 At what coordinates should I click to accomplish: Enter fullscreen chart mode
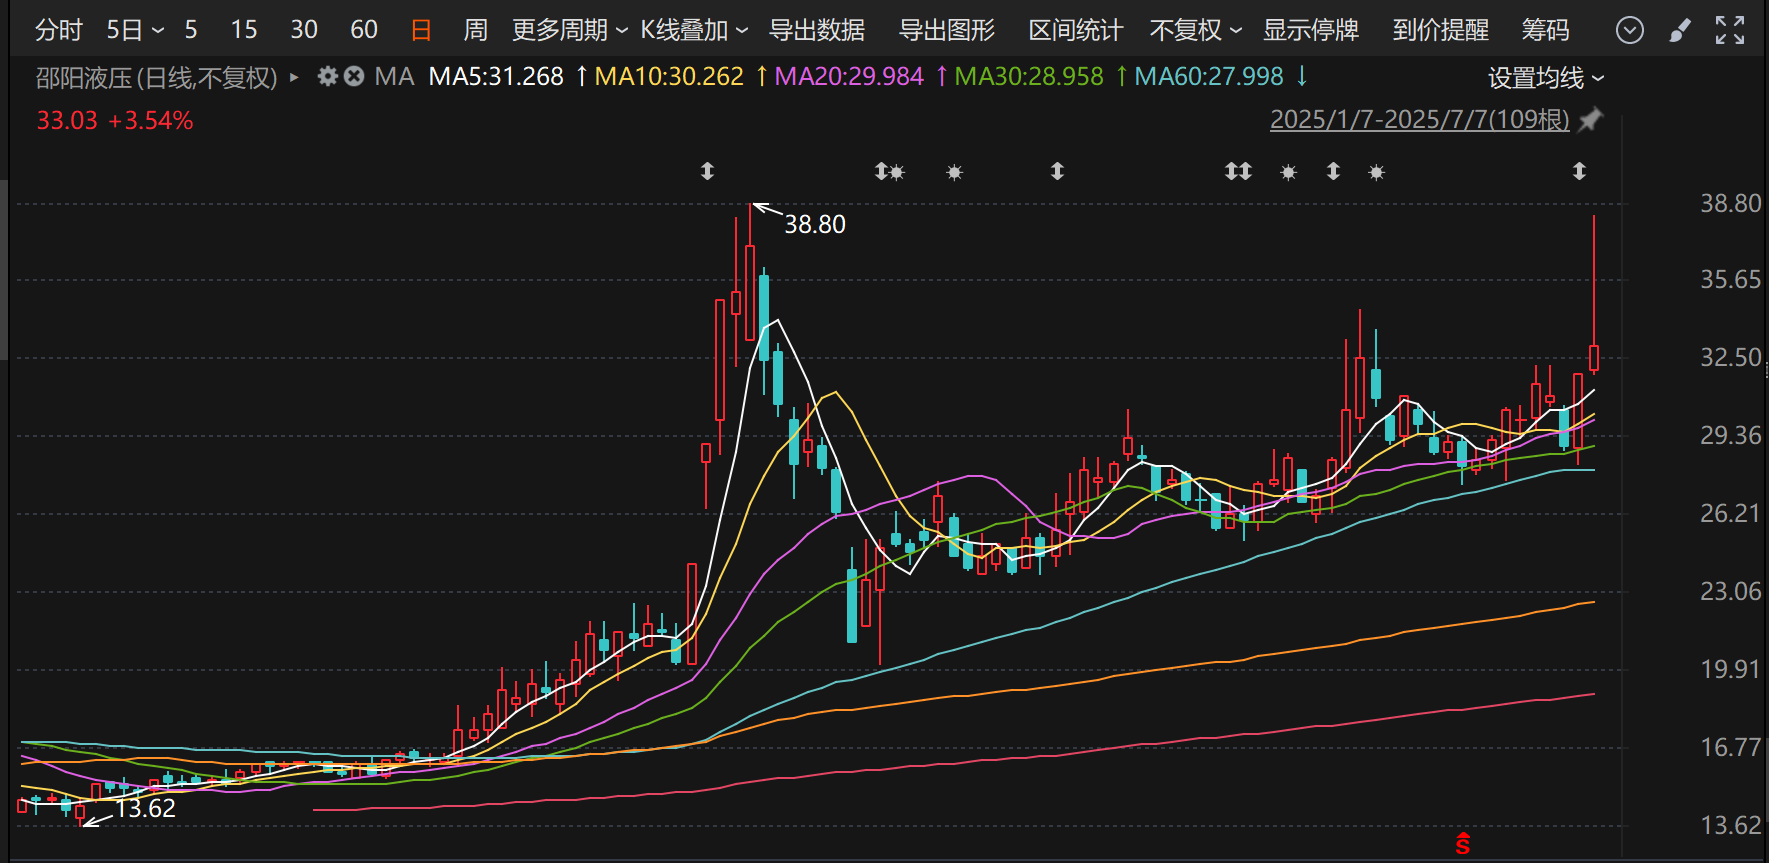1730,31
